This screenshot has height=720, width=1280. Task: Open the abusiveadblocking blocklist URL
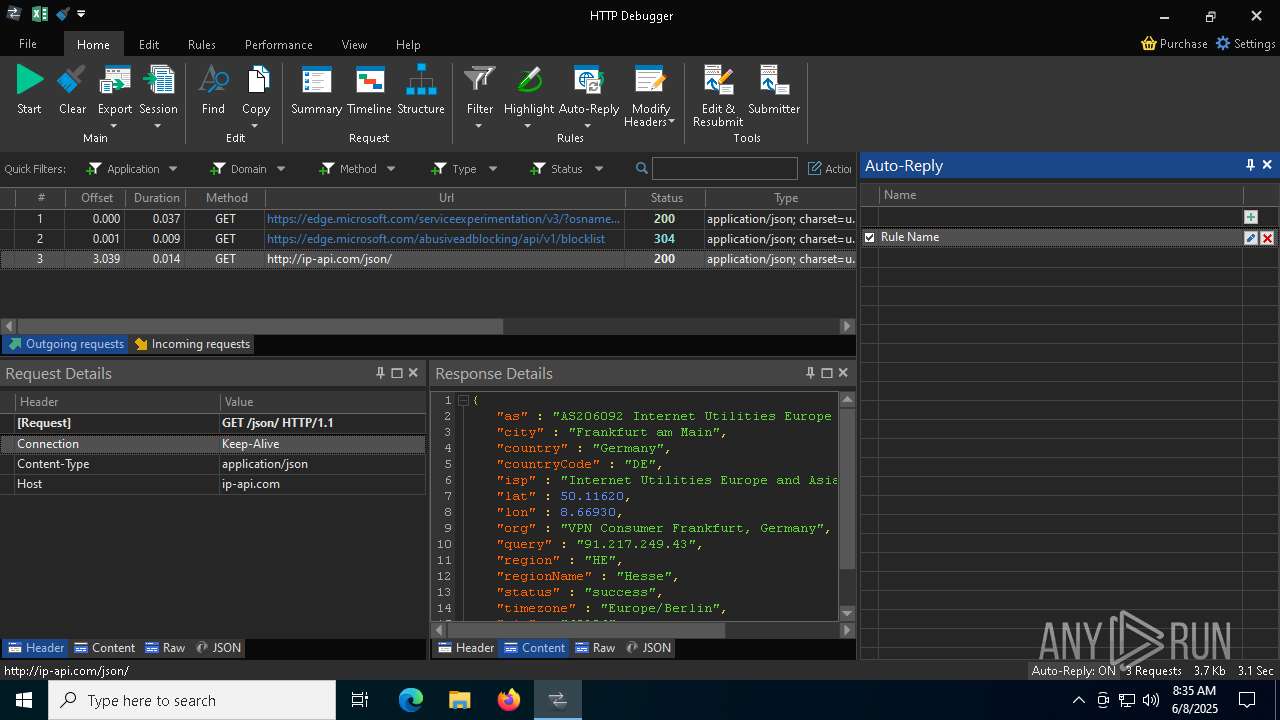(x=436, y=239)
